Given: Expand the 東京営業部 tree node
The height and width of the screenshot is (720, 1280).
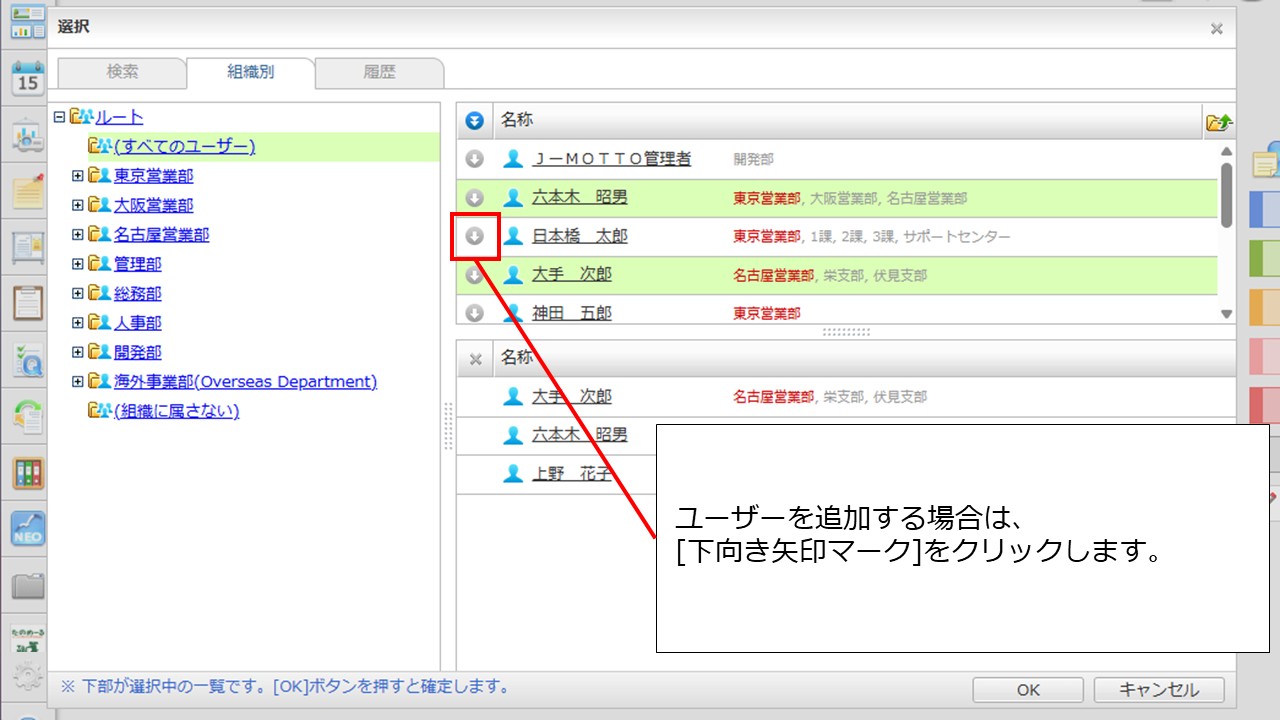Looking at the screenshot, I should click(78, 176).
